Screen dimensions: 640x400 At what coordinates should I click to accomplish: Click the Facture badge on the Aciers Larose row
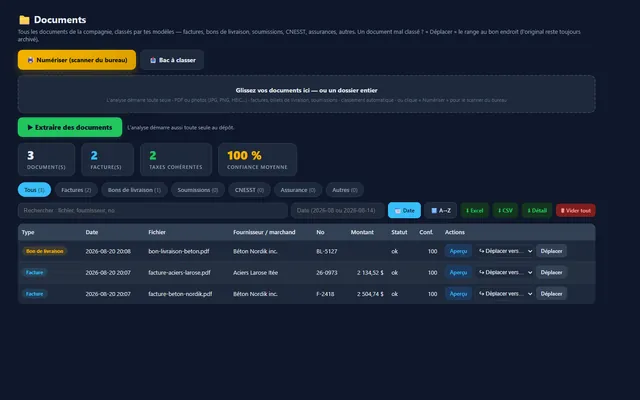pos(35,272)
